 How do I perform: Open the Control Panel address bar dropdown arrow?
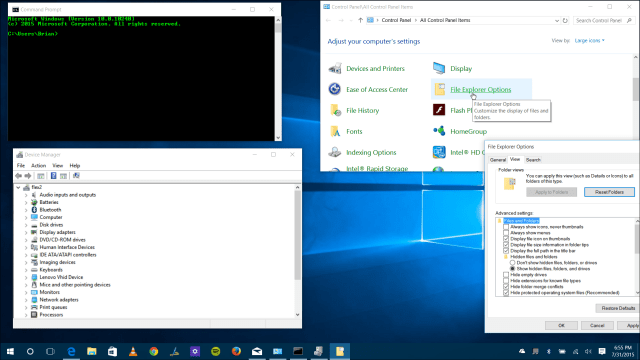click(x=557, y=20)
